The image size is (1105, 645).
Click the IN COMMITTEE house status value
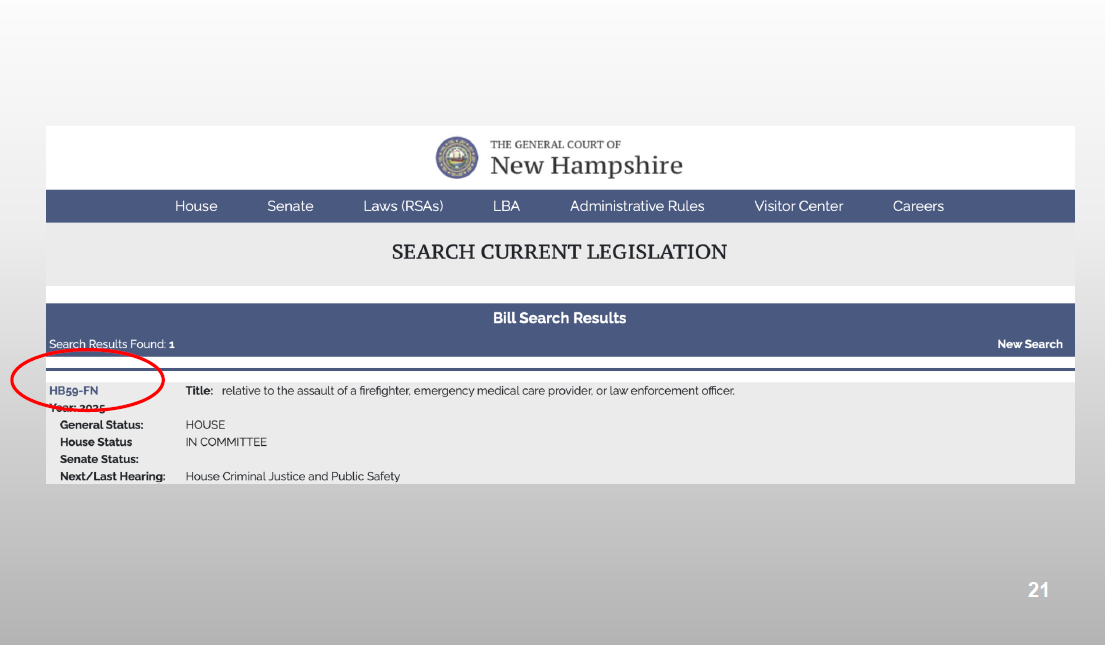click(226, 442)
